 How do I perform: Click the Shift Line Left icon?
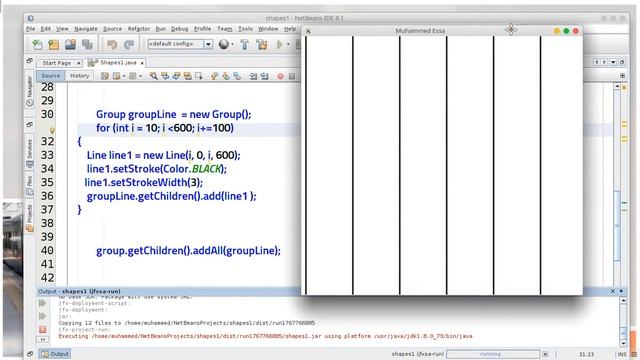[253, 76]
